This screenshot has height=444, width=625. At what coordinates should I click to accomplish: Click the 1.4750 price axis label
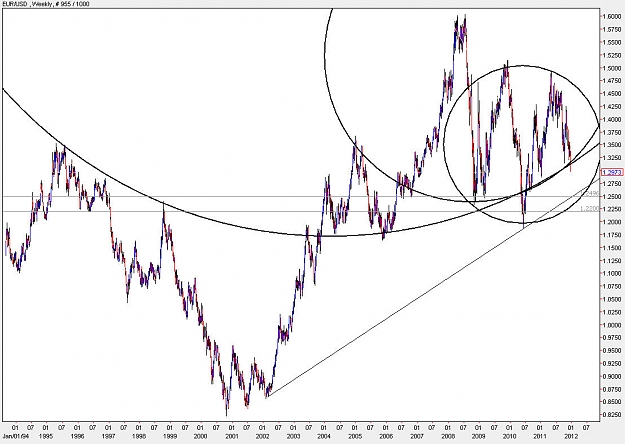(612, 81)
